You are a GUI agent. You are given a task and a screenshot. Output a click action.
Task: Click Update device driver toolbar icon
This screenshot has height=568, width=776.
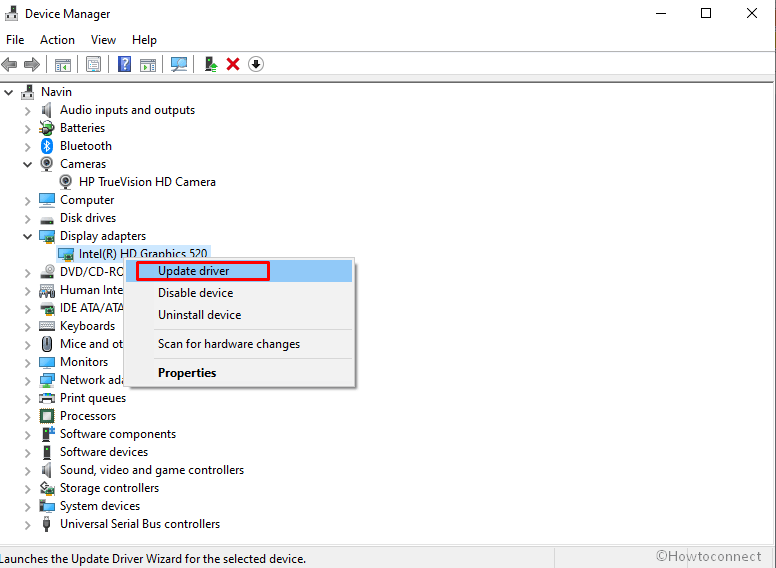(211, 64)
